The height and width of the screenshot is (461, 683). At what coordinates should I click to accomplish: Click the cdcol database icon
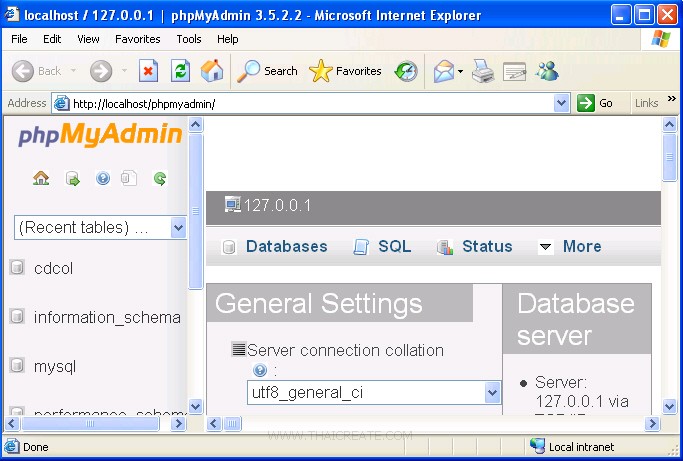17,267
